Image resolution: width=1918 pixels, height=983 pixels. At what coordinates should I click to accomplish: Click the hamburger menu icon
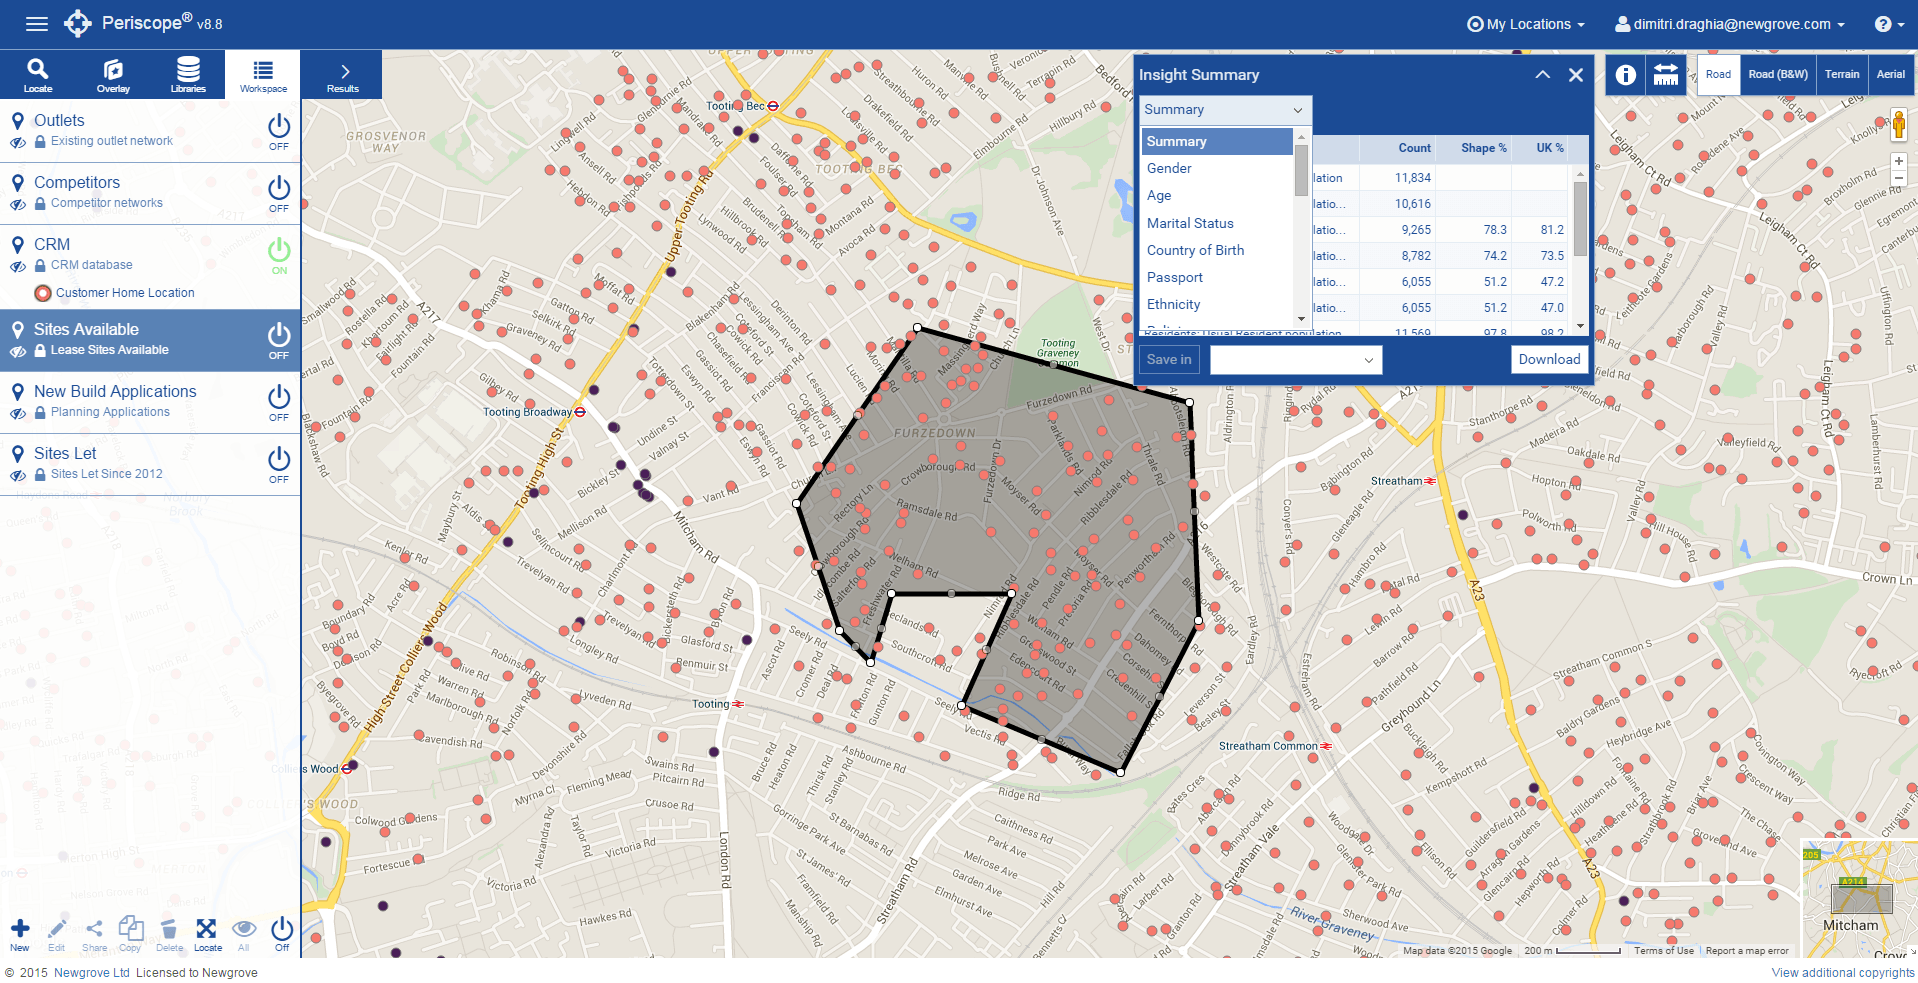(x=37, y=24)
